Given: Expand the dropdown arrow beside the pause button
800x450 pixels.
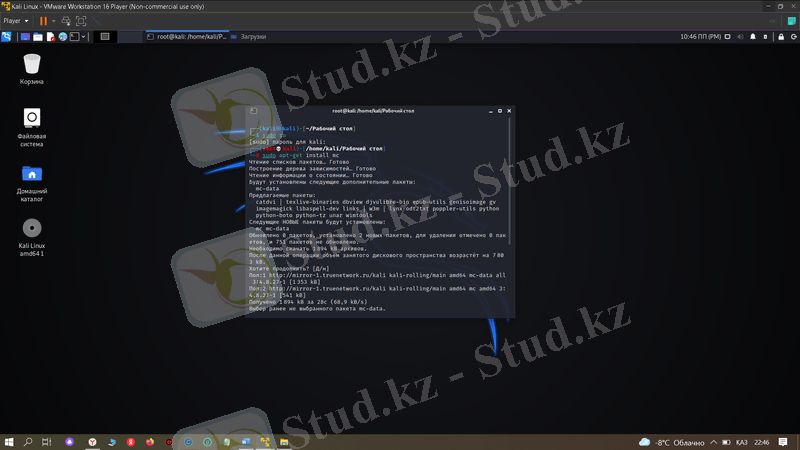Looking at the screenshot, I should 53,20.
